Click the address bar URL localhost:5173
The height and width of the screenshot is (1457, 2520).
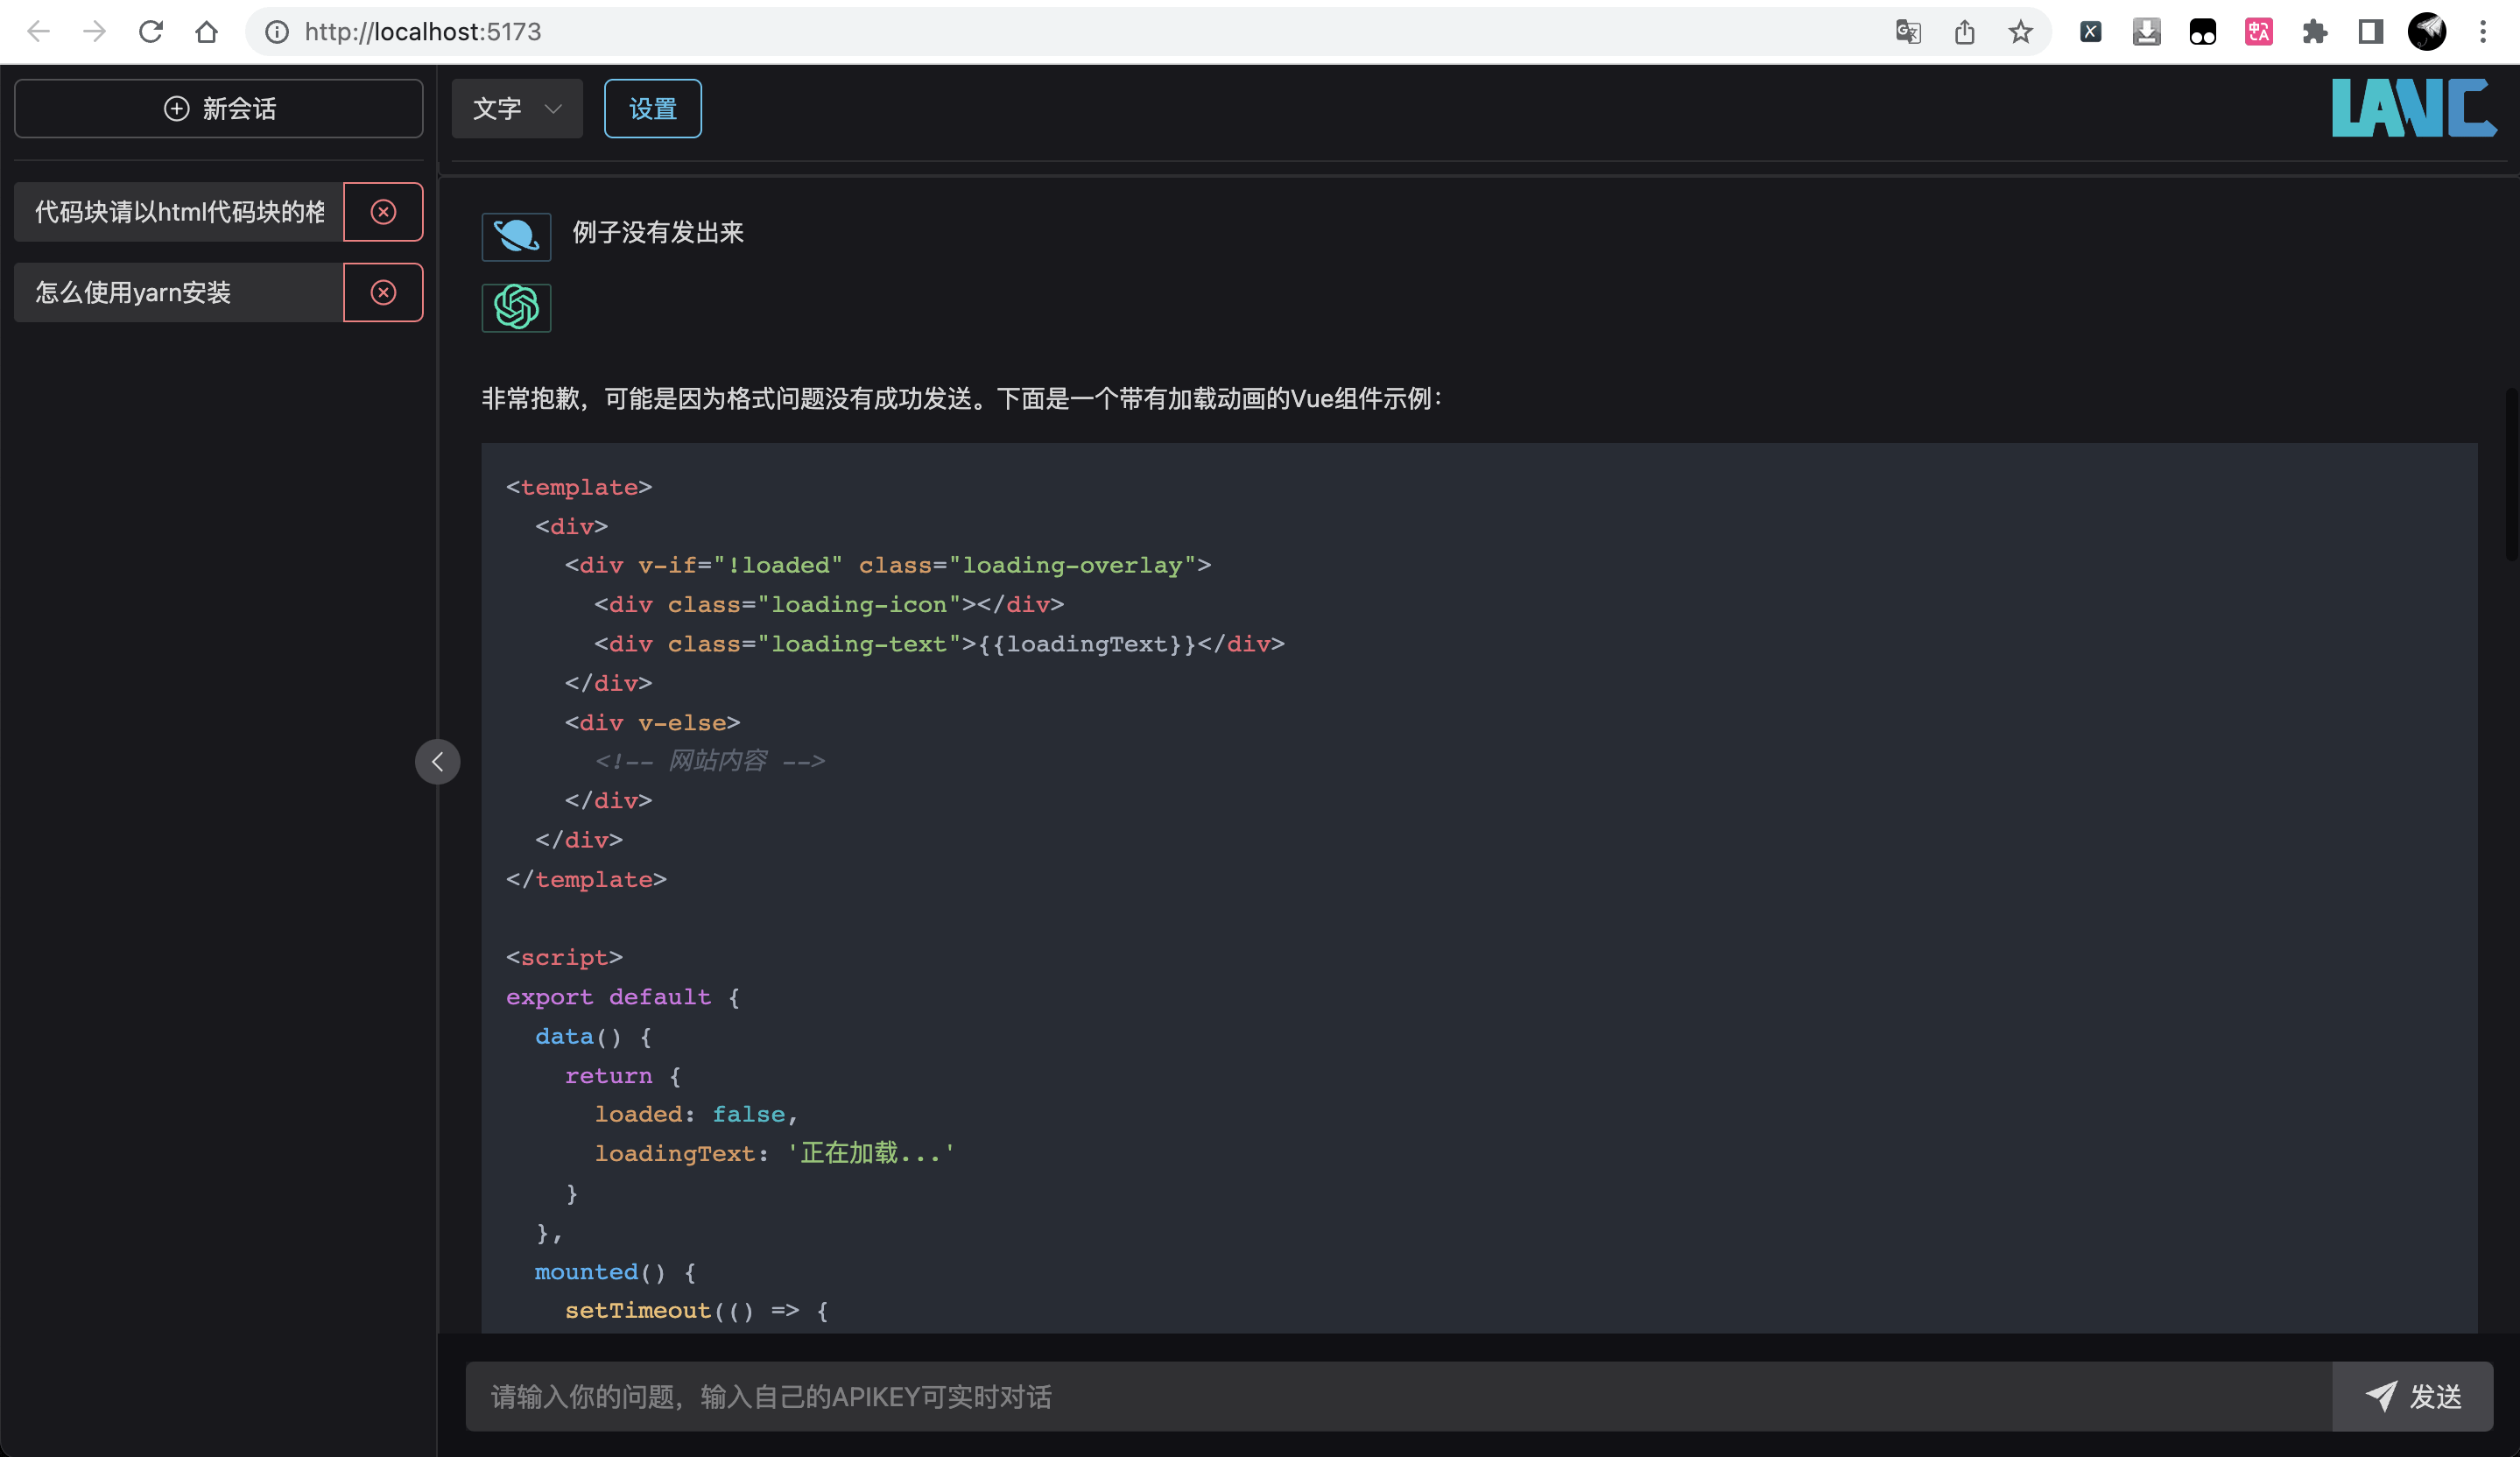[x=423, y=32]
